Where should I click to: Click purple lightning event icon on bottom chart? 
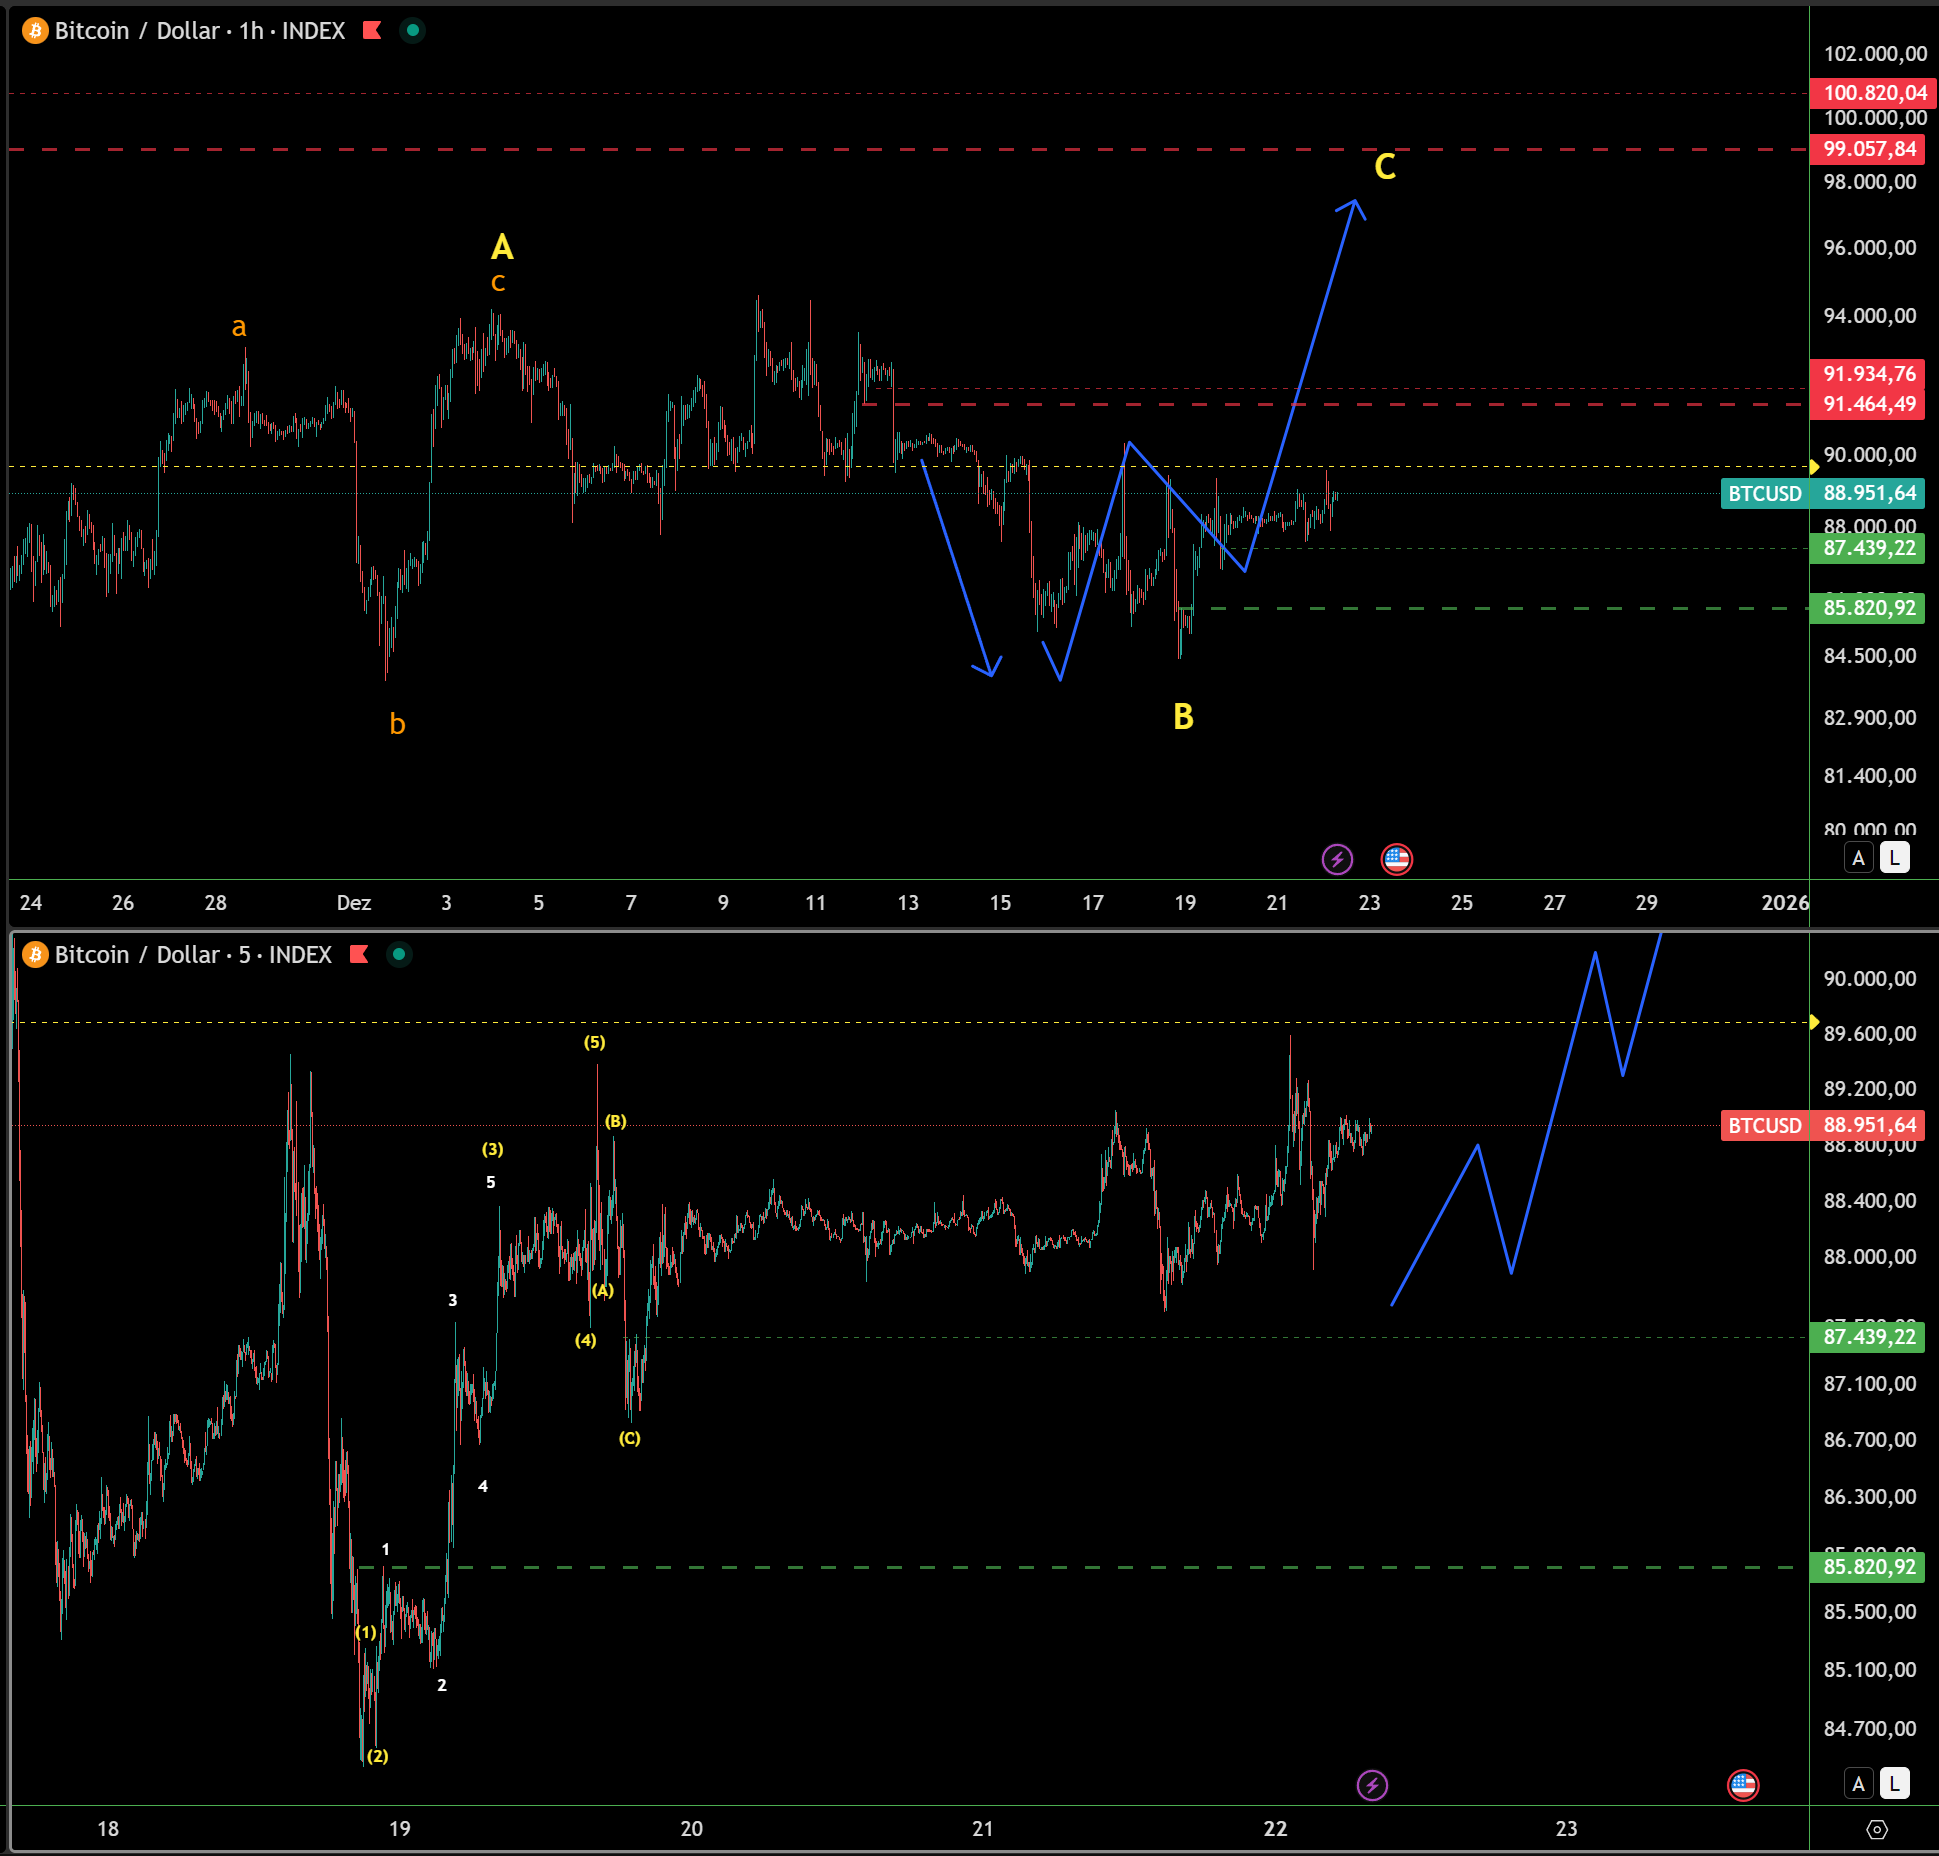[x=1372, y=1785]
